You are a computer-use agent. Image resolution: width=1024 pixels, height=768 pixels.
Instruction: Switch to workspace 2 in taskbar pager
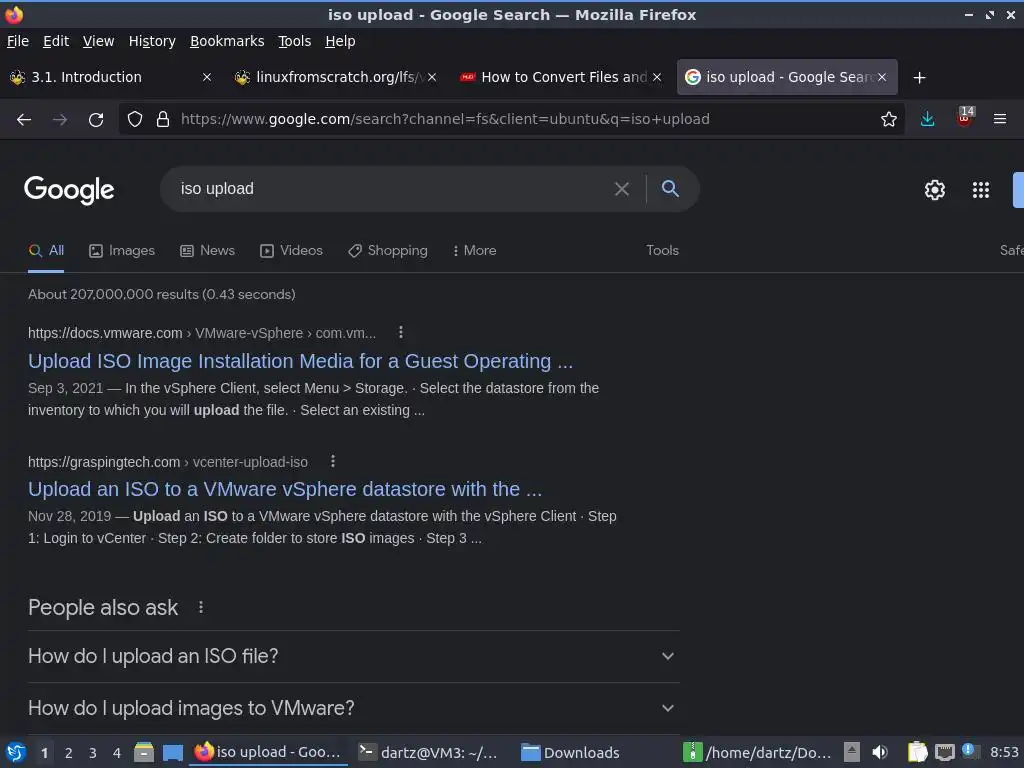pyautogui.click(x=69, y=754)
